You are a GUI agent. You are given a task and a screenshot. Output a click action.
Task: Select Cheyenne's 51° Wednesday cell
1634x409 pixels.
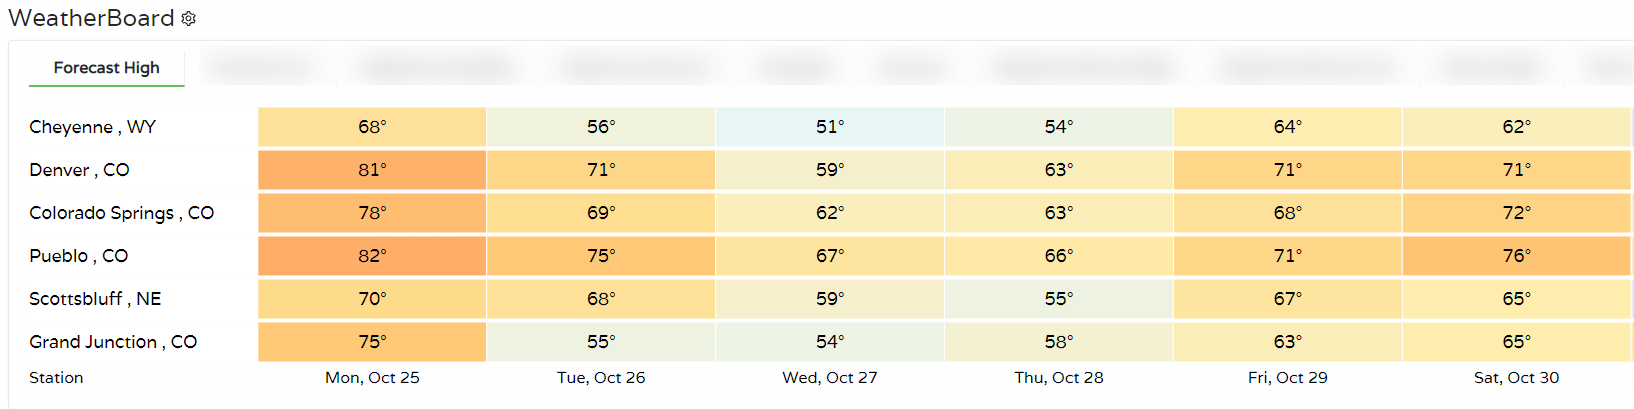pos(830,127)
